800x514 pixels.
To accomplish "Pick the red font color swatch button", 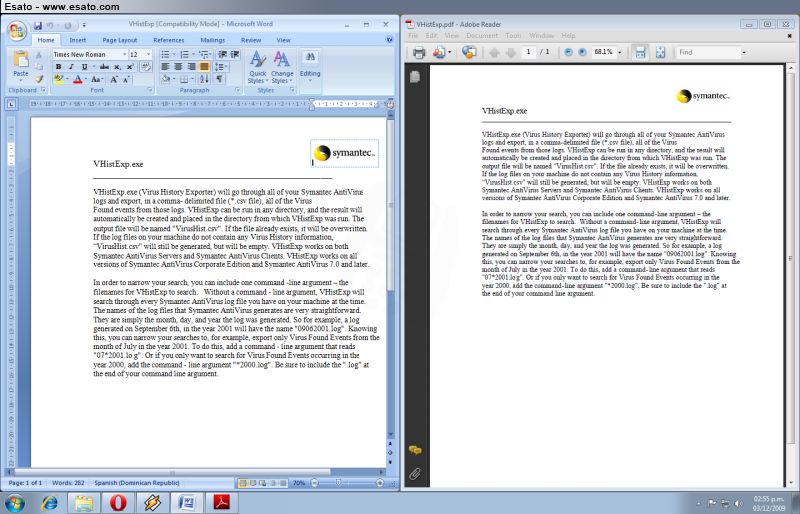I will pos(78,79).
